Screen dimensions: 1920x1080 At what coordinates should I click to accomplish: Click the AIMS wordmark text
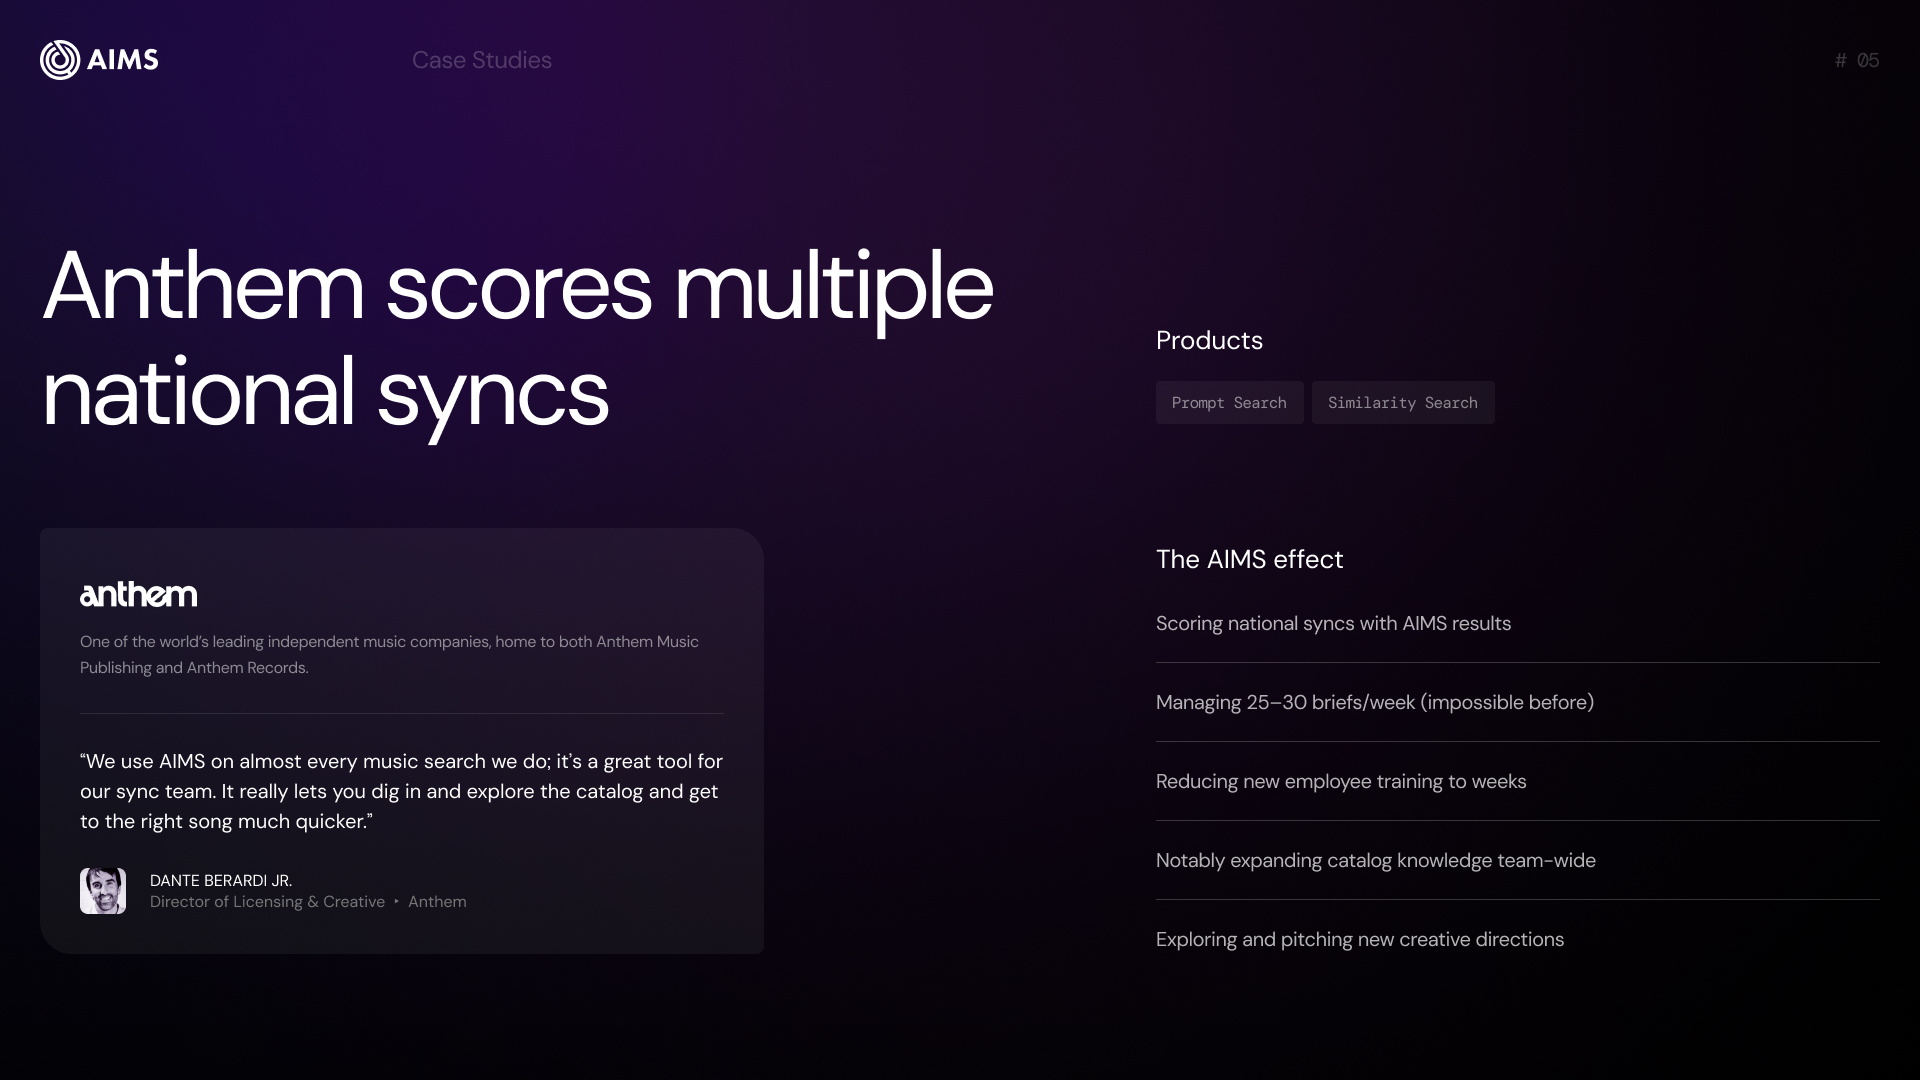click(x=123, y=60)
